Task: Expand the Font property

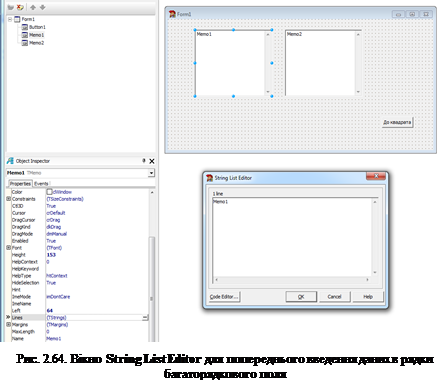Action: tap(9, 248)
